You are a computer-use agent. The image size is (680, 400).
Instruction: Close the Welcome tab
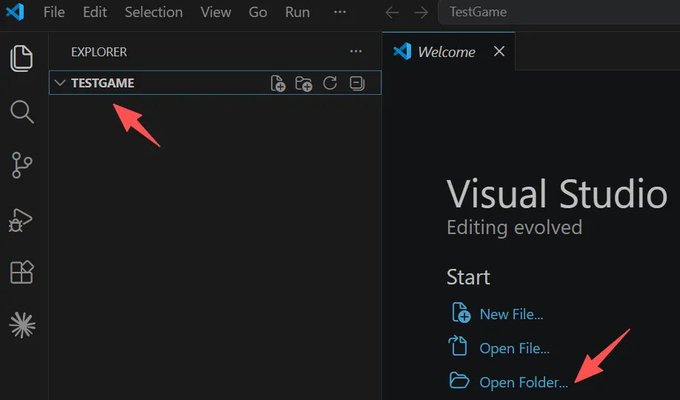coord(499,51)
